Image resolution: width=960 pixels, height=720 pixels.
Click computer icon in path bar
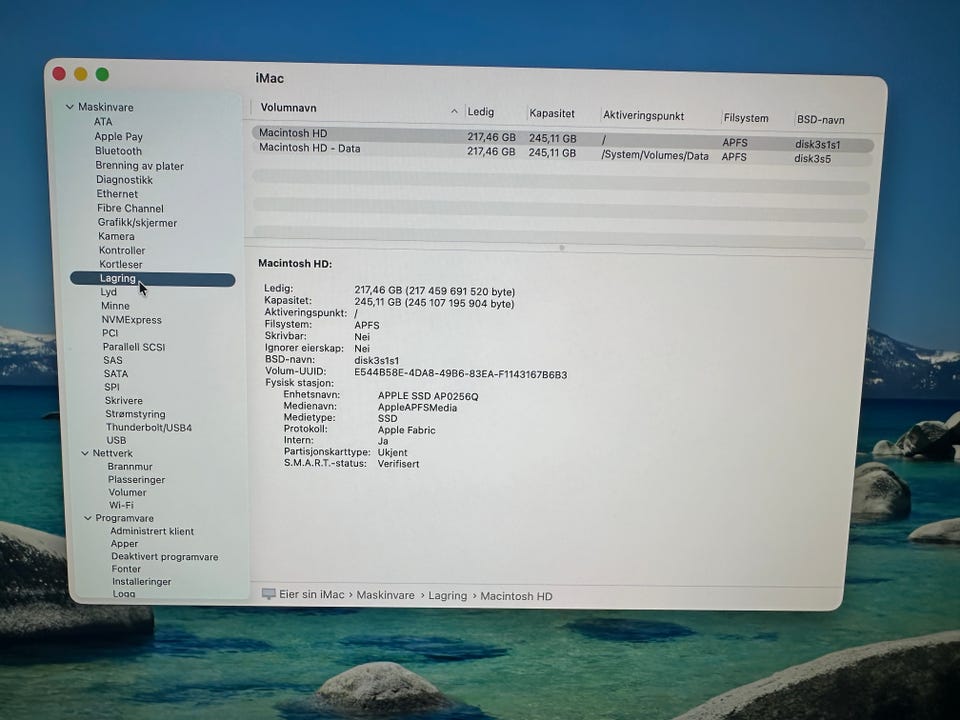click(268, 594)
